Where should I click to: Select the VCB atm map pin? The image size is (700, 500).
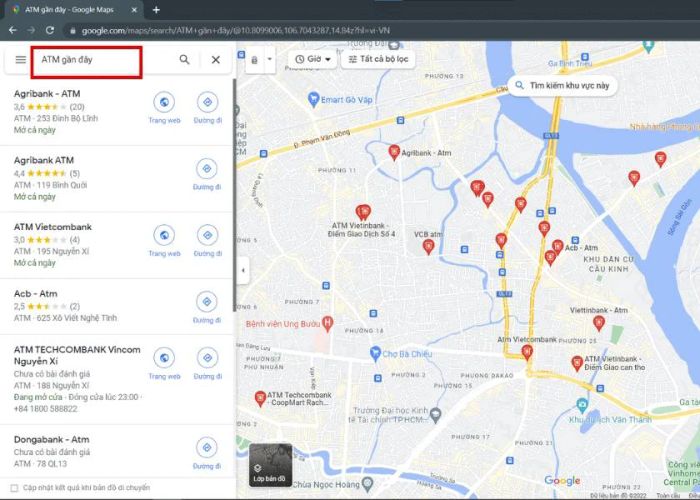428,246
